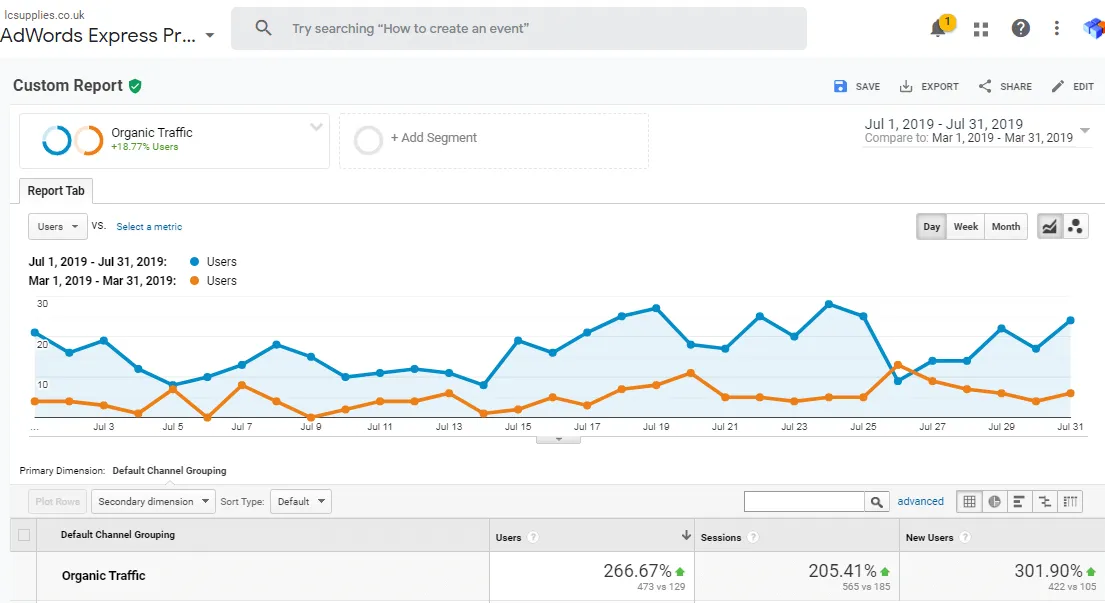Switch to motion chart view
Image resolution: width=1105 pixels, height=603 pixels.
(1075, 226)
